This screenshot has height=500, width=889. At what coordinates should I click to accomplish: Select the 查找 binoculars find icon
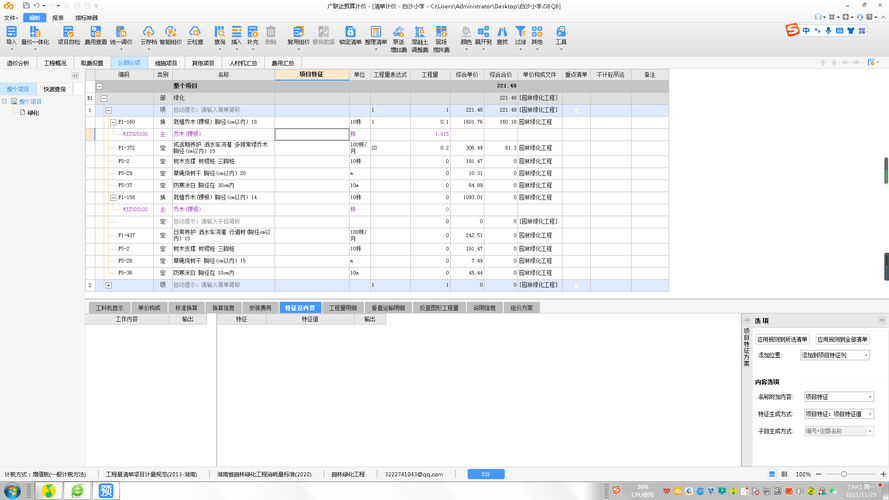(x=502, y=35)
